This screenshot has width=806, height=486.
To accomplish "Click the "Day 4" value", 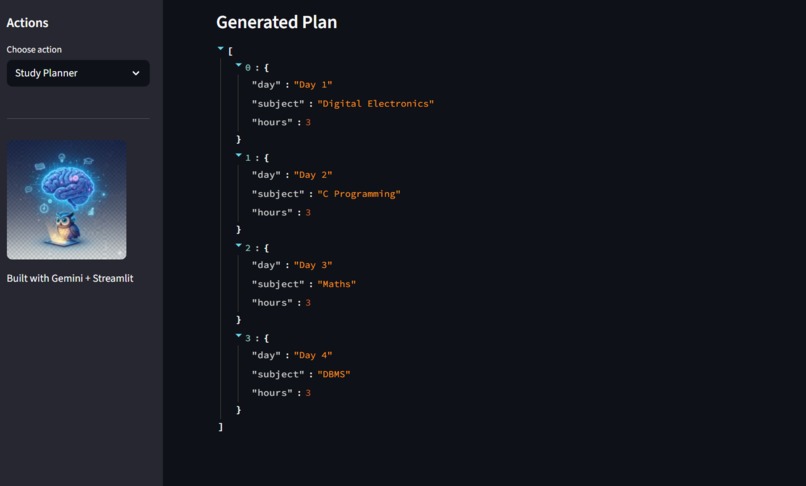I will pyautogui.click(x=313, y=355).
